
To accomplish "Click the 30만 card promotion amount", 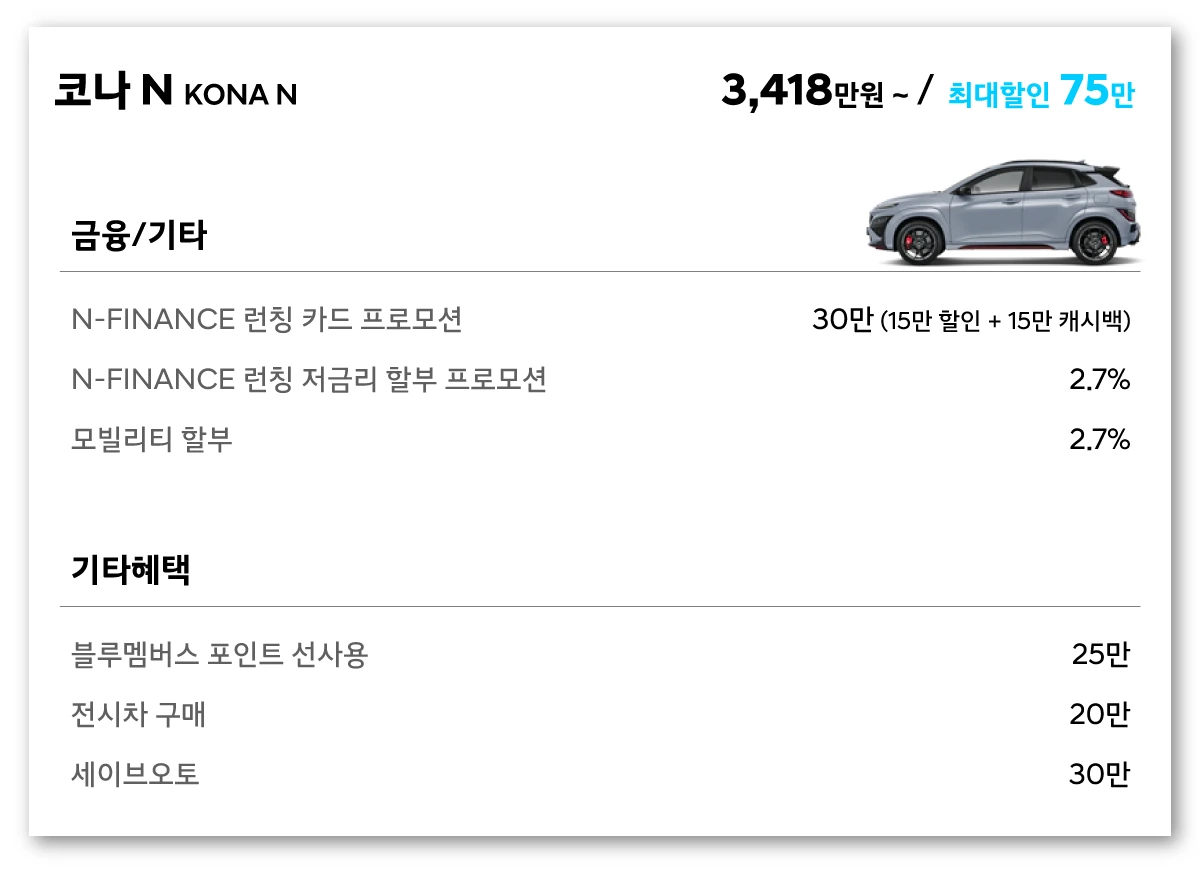I will coord(842,320).
